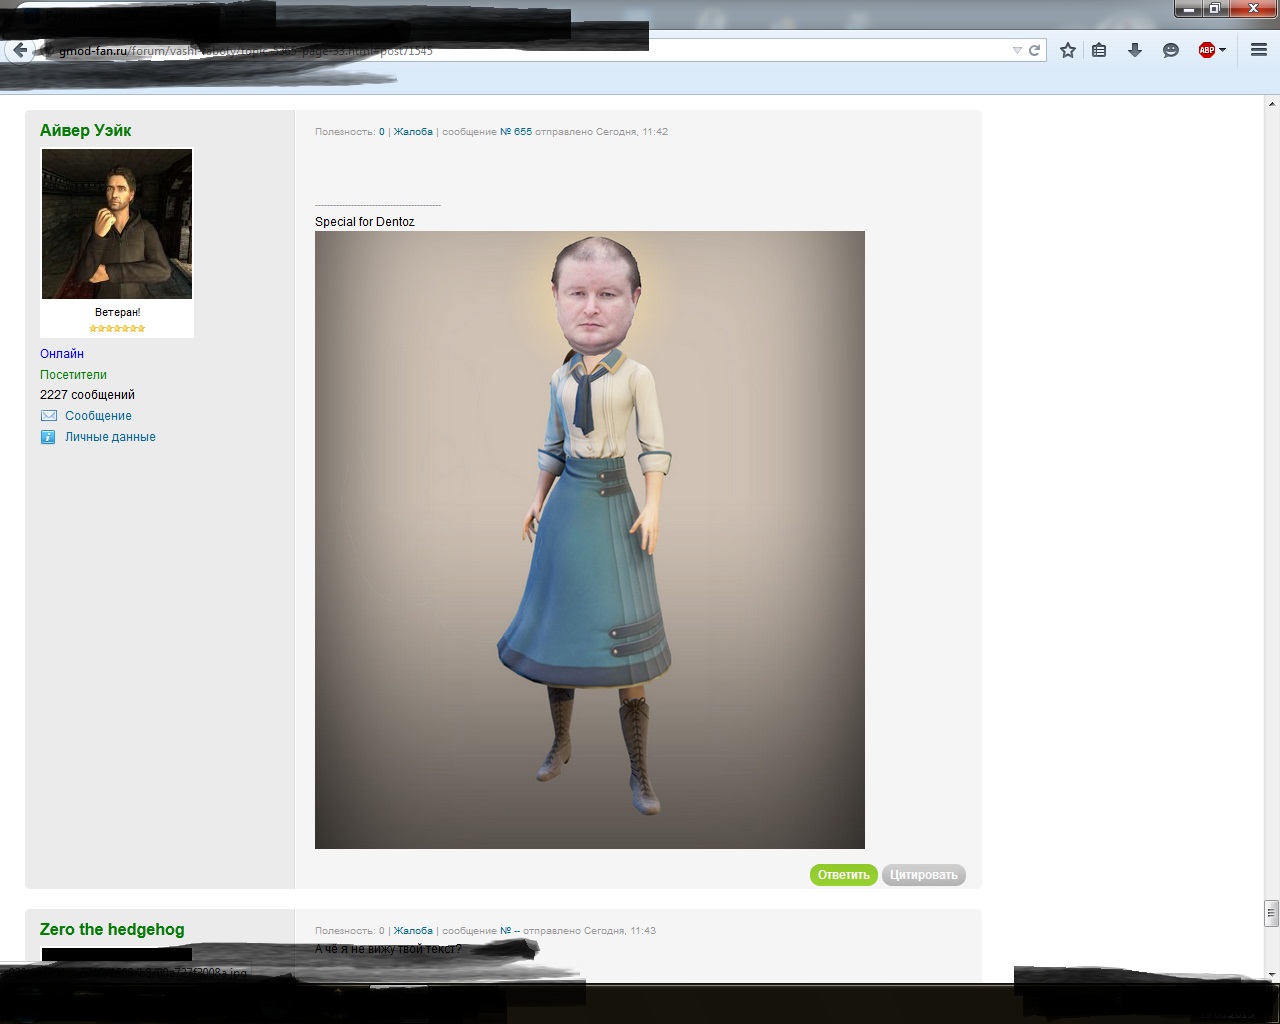1280x1024 pixels.
Task: Open the Личные данные profile link
Action: pos(110,437)
